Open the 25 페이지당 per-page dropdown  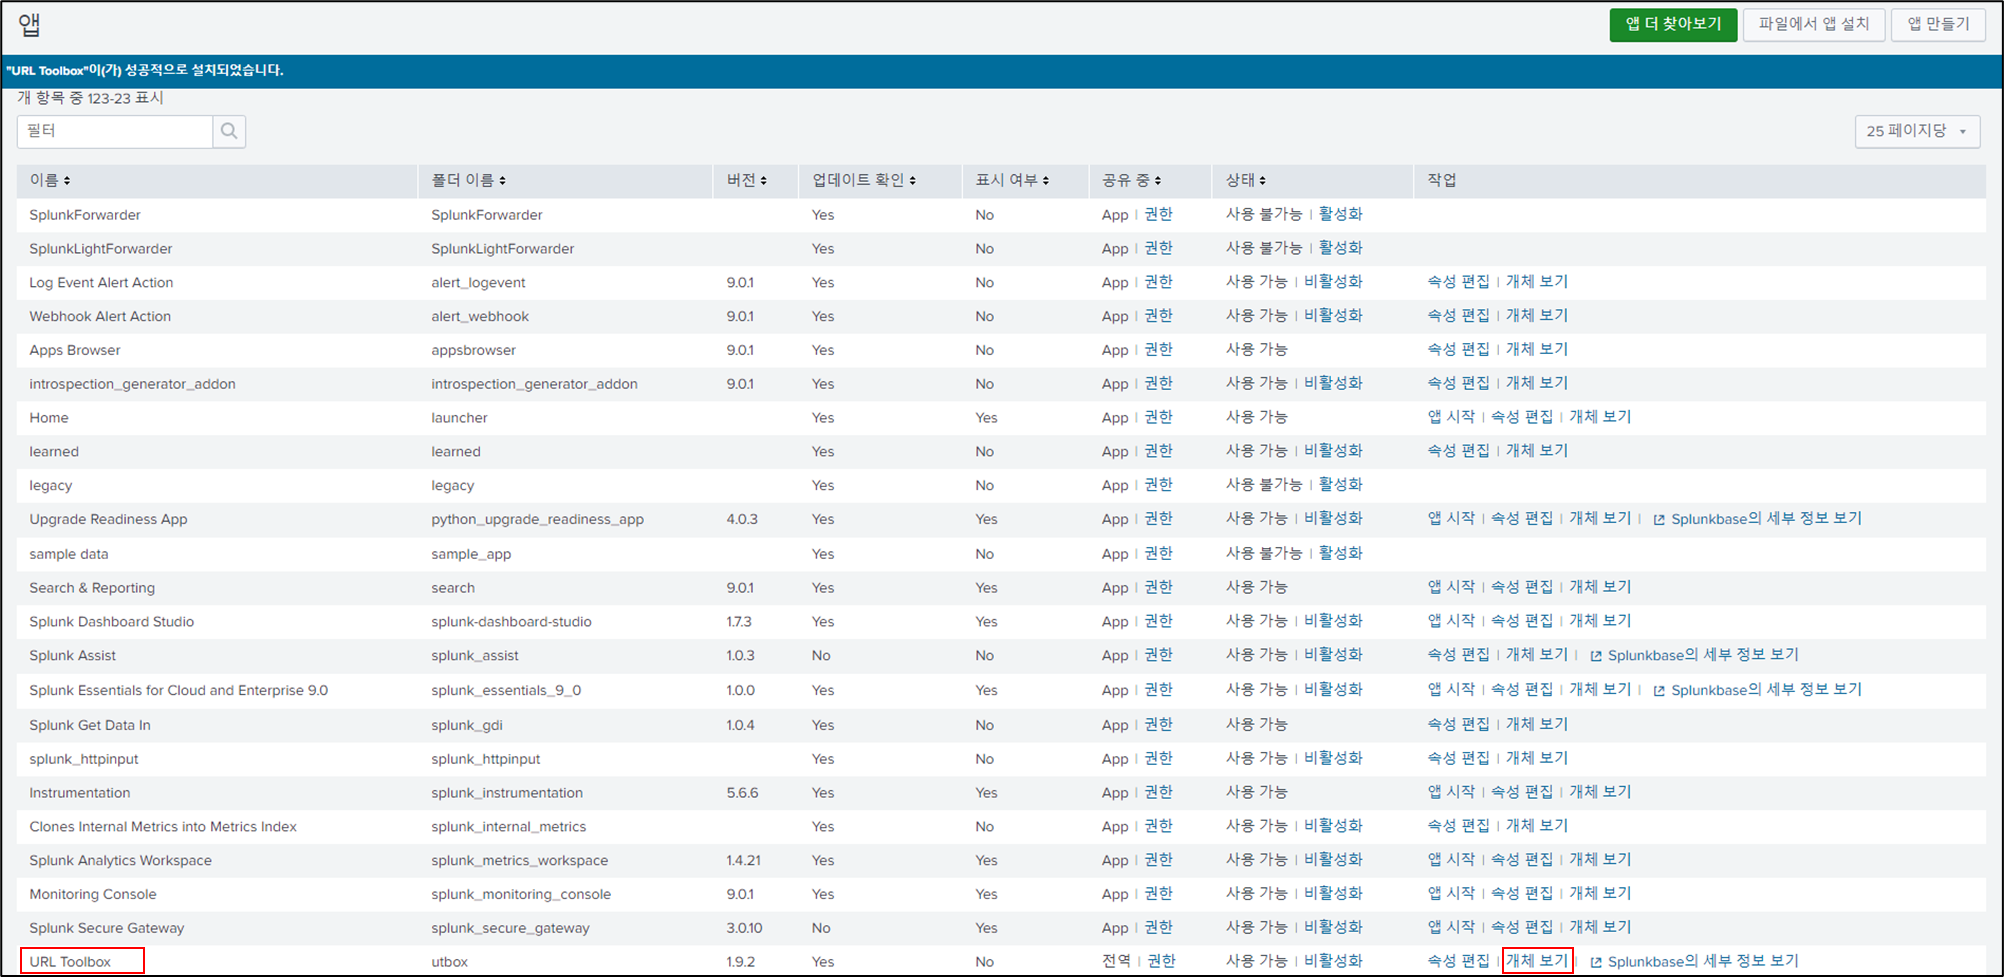click(x=1917, y=131)
